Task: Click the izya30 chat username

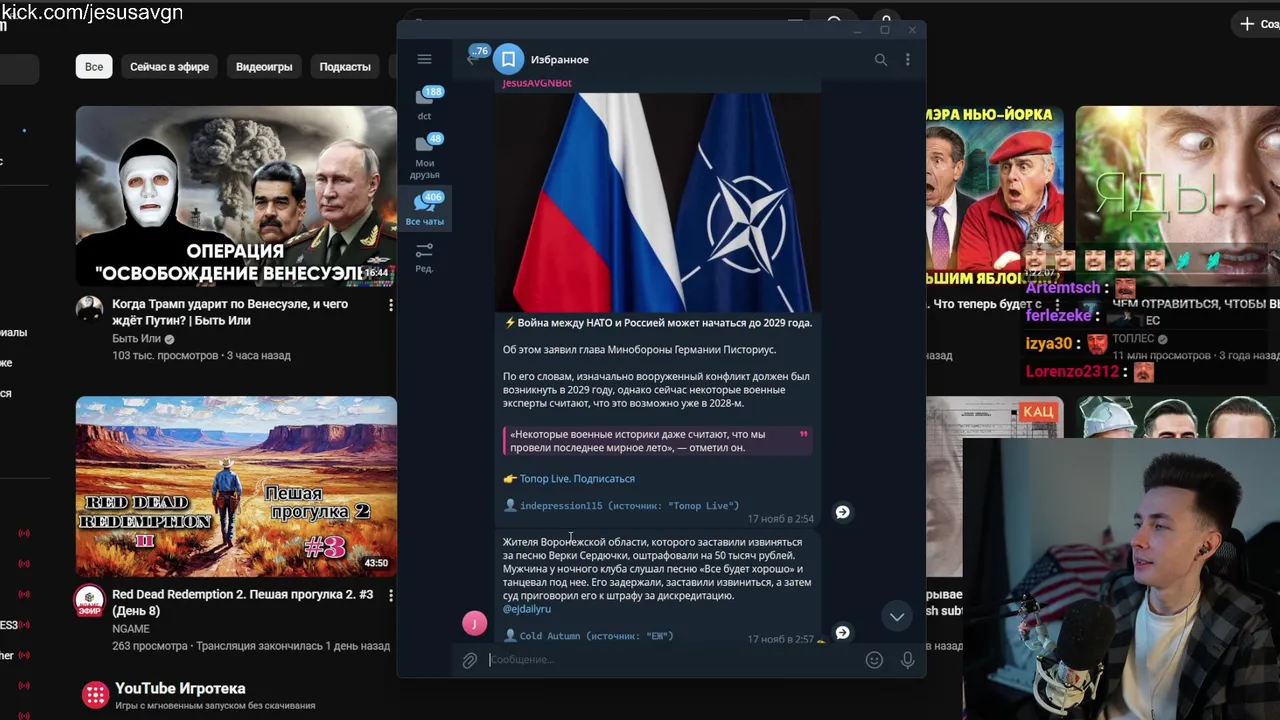Action: pos(1049,344)
